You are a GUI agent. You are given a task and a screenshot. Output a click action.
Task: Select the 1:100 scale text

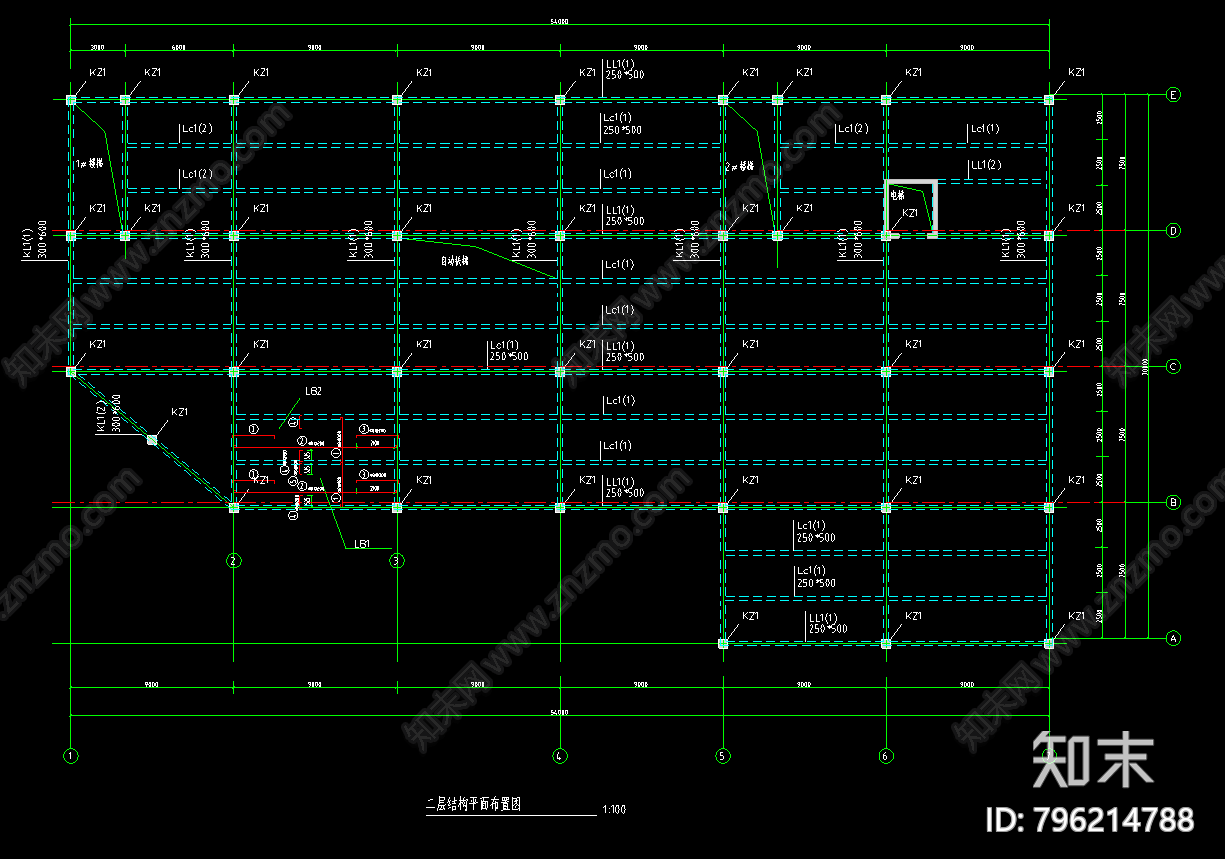pos(614,809)
